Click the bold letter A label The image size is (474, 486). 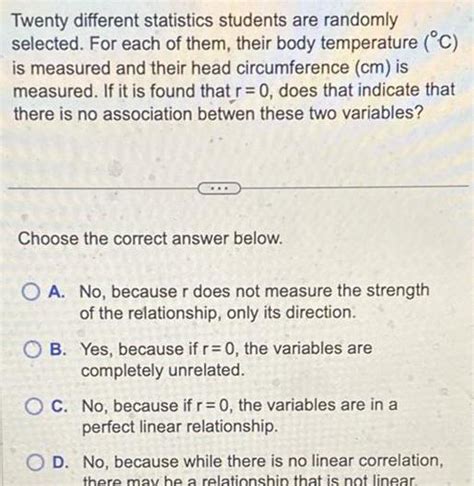[x=57, y=292]
